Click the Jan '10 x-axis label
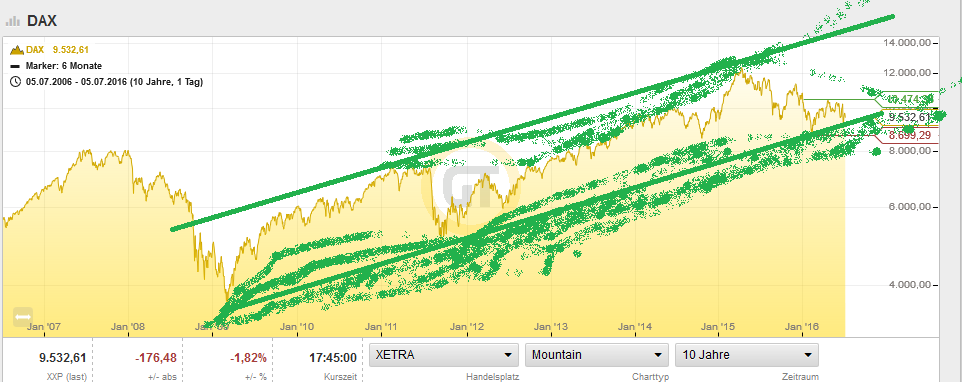This screenshot has height=382, width=962. [298, 326]
